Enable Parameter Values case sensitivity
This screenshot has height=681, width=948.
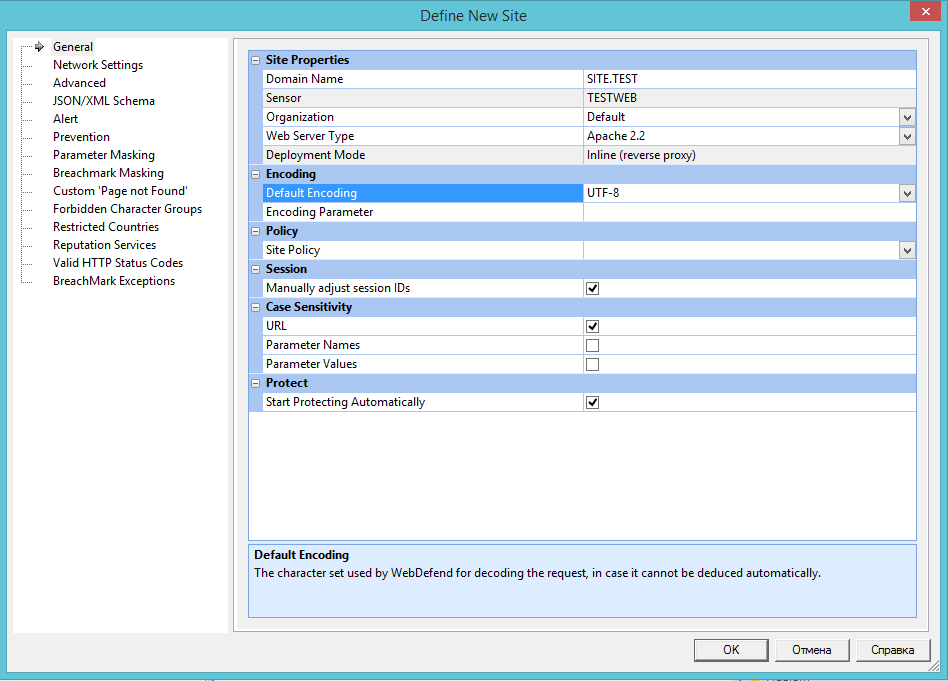[x=592, y=365]
